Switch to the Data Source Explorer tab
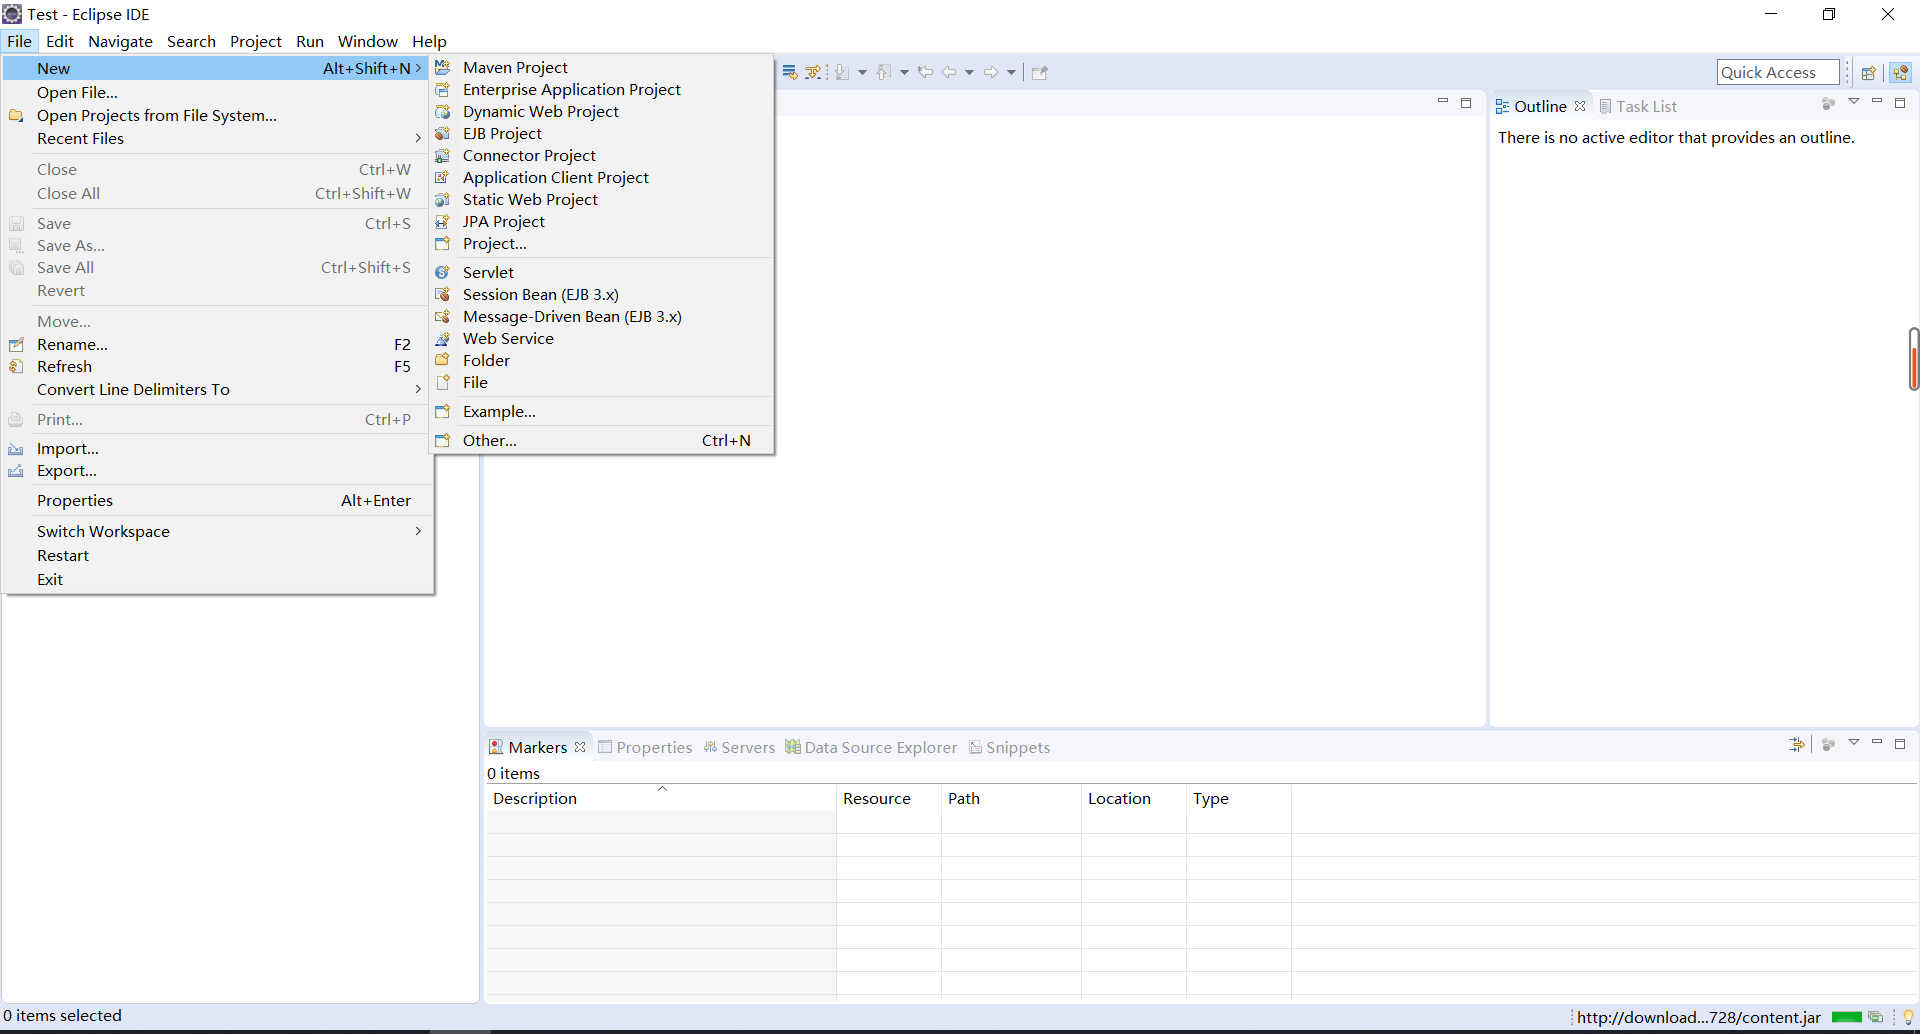 871,747
